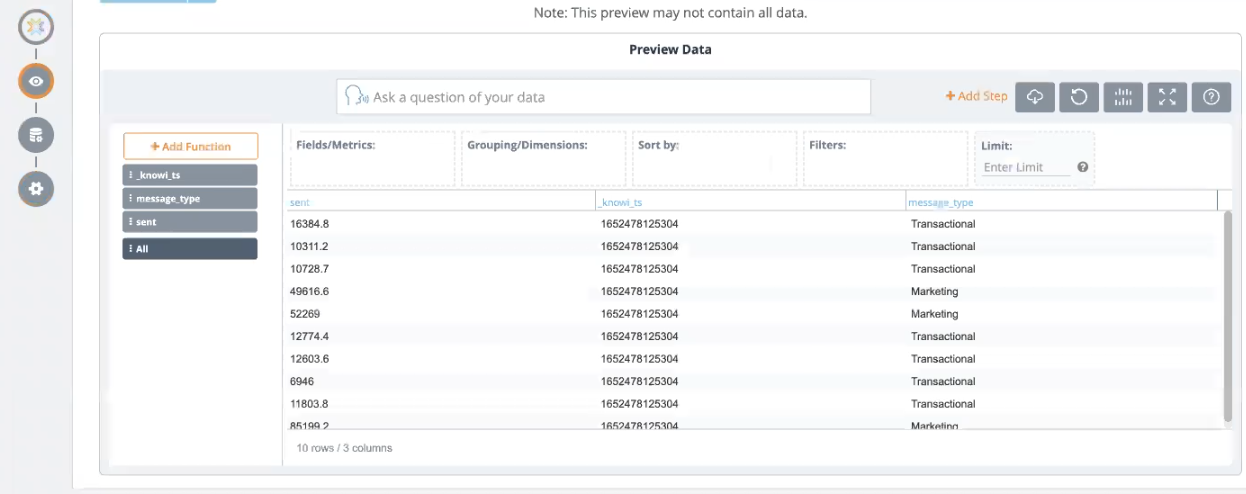Open help with the question mark button

pyautogui.click(x=1211, y=97)
